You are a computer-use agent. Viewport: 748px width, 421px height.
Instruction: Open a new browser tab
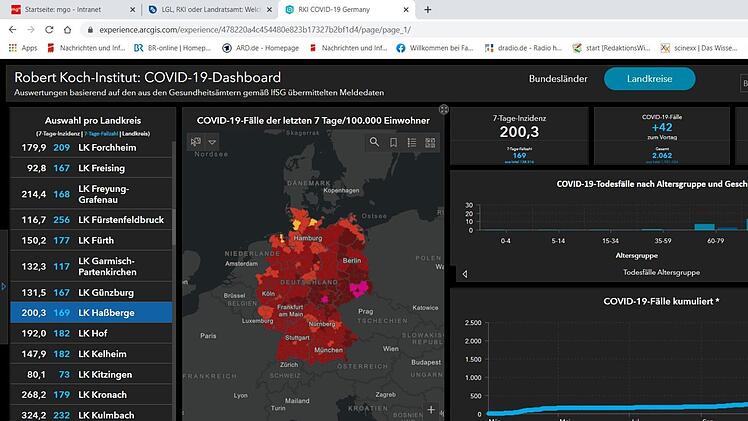tap(427, 10)
